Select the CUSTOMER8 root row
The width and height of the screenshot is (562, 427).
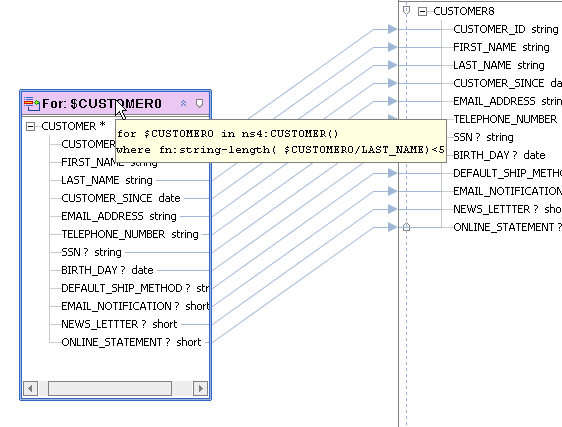tap(463, 11)
